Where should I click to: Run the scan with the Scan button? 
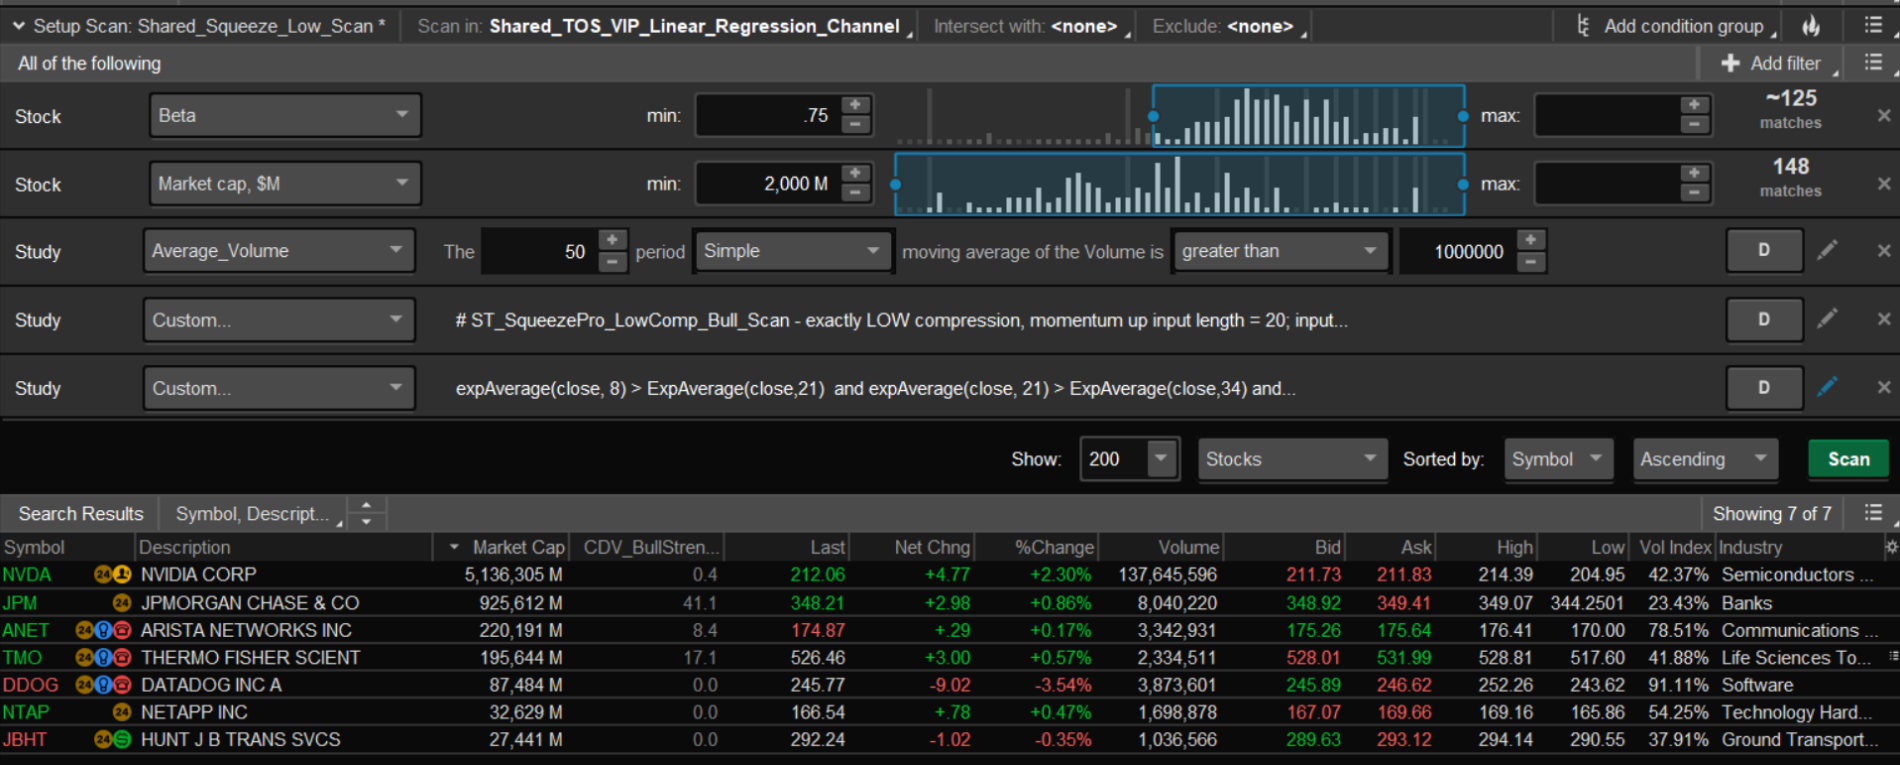[1848, 459]
